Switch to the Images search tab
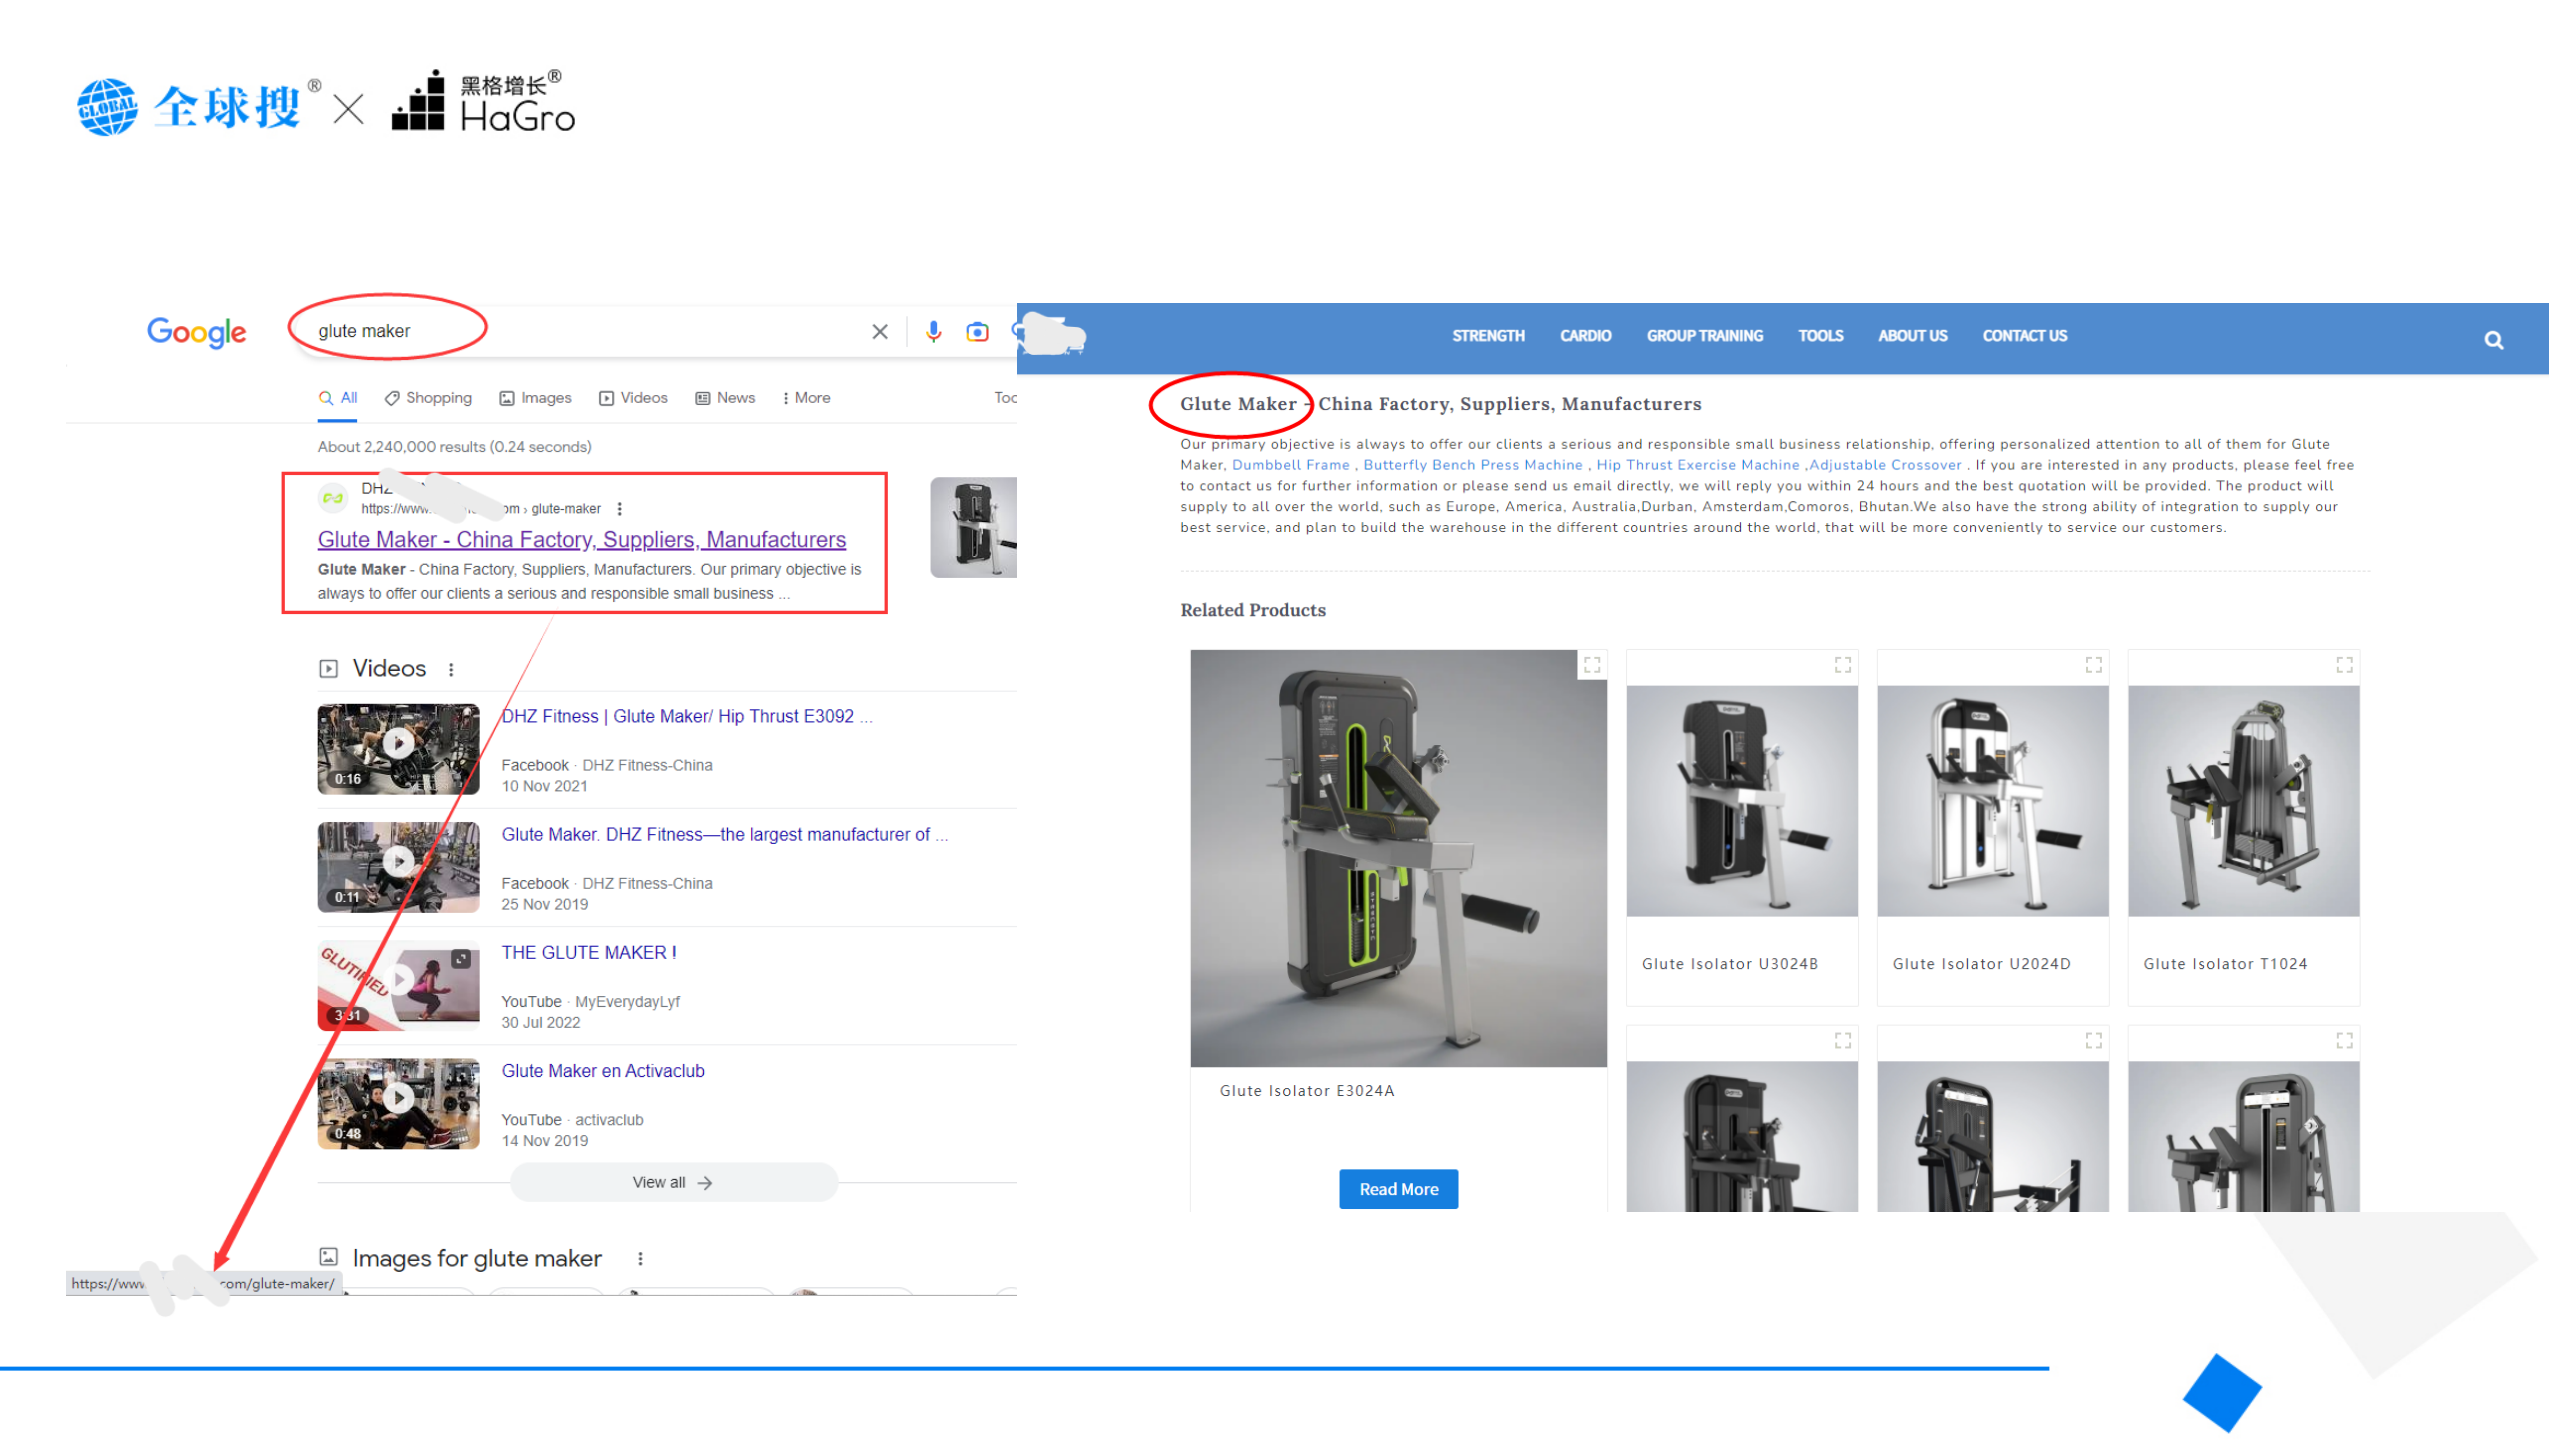2560x1440 pixels. [538, 400]
